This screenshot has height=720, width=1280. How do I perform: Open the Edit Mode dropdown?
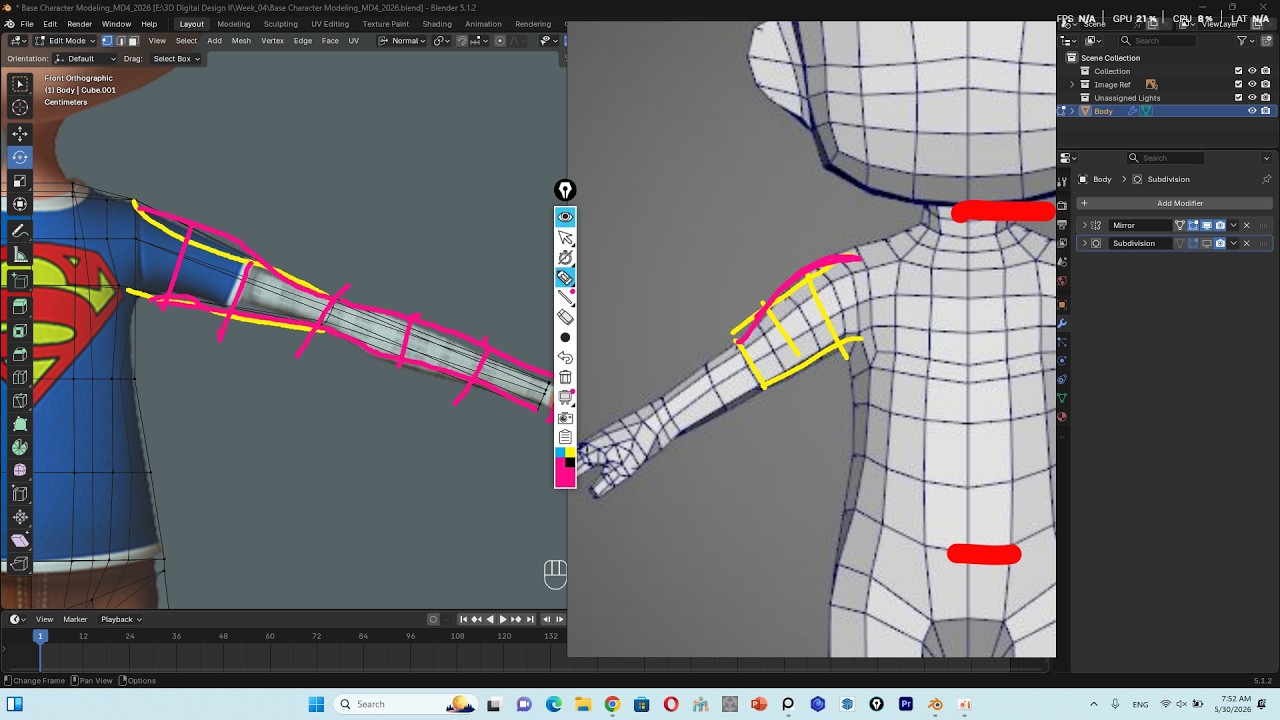pyautogui.click(x=65, y=41)
